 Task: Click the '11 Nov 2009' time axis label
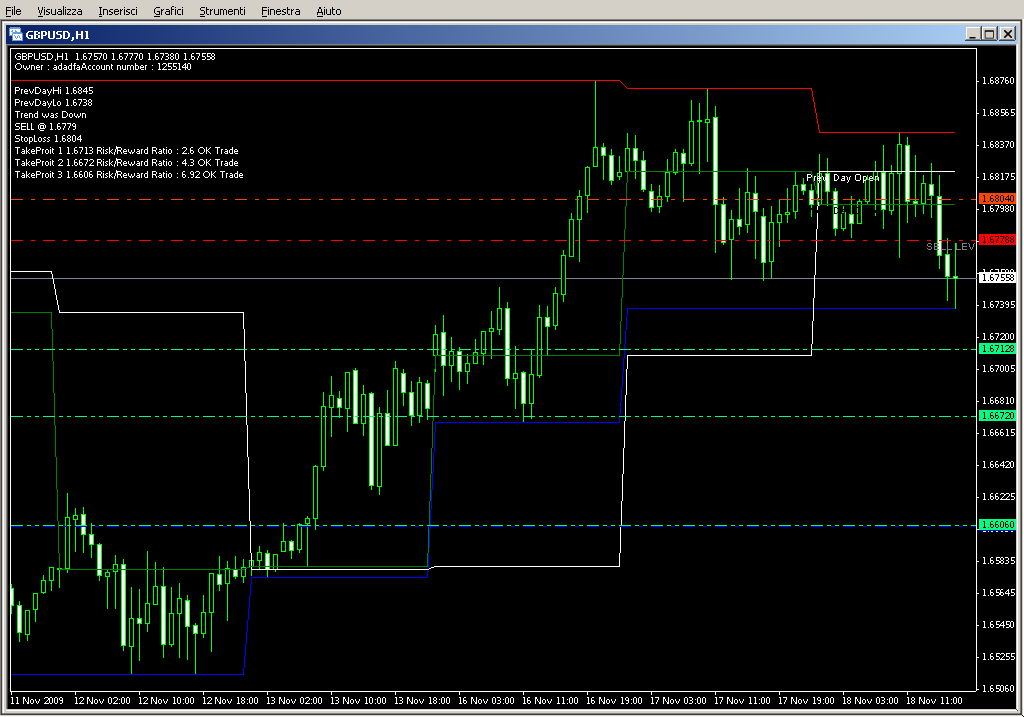(x=37, y=701)
